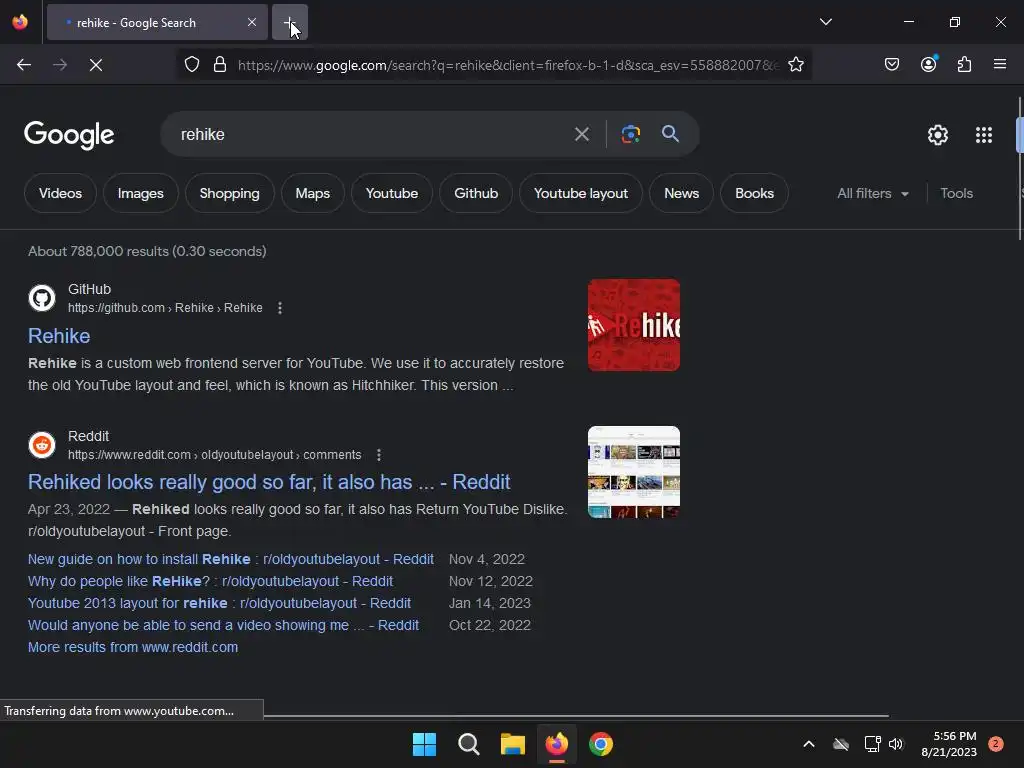
Task: Open the Rehike GitHub result link
Action: [59, 336]
